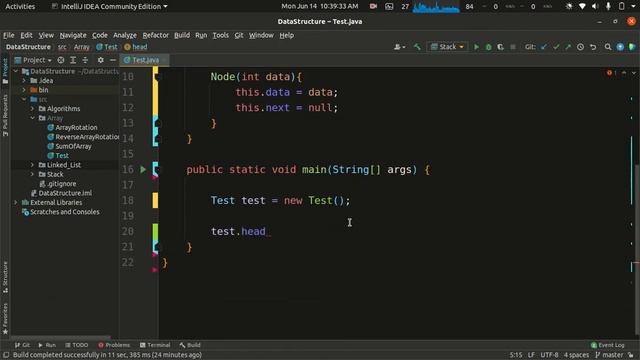Click the blue IDE update icon in the toolbar

tap(620, 47)
